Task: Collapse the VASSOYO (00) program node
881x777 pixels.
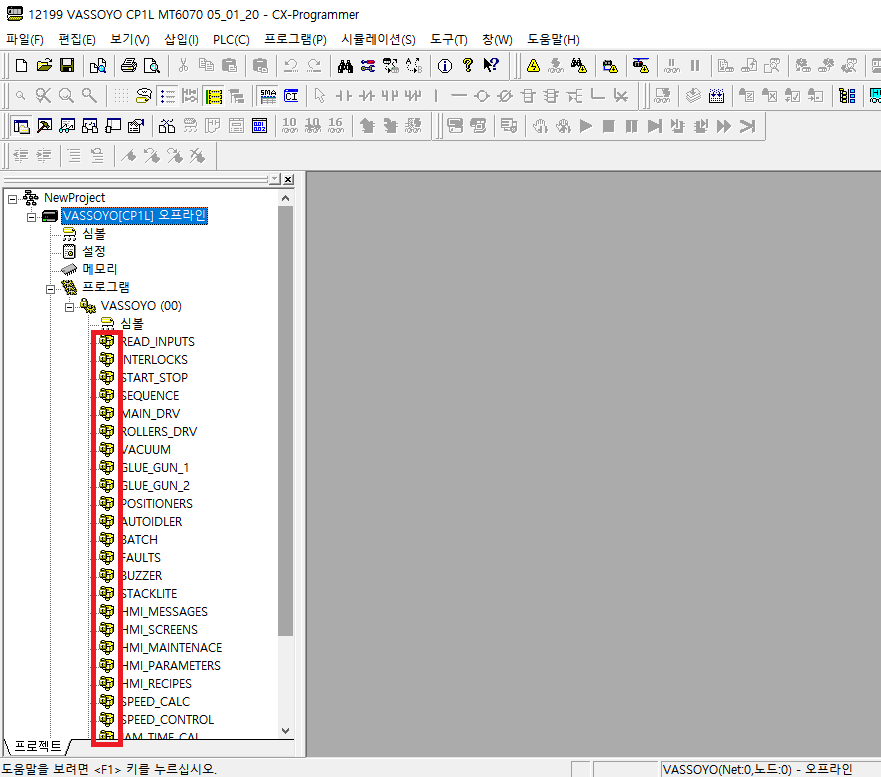Action: point(69,307)
